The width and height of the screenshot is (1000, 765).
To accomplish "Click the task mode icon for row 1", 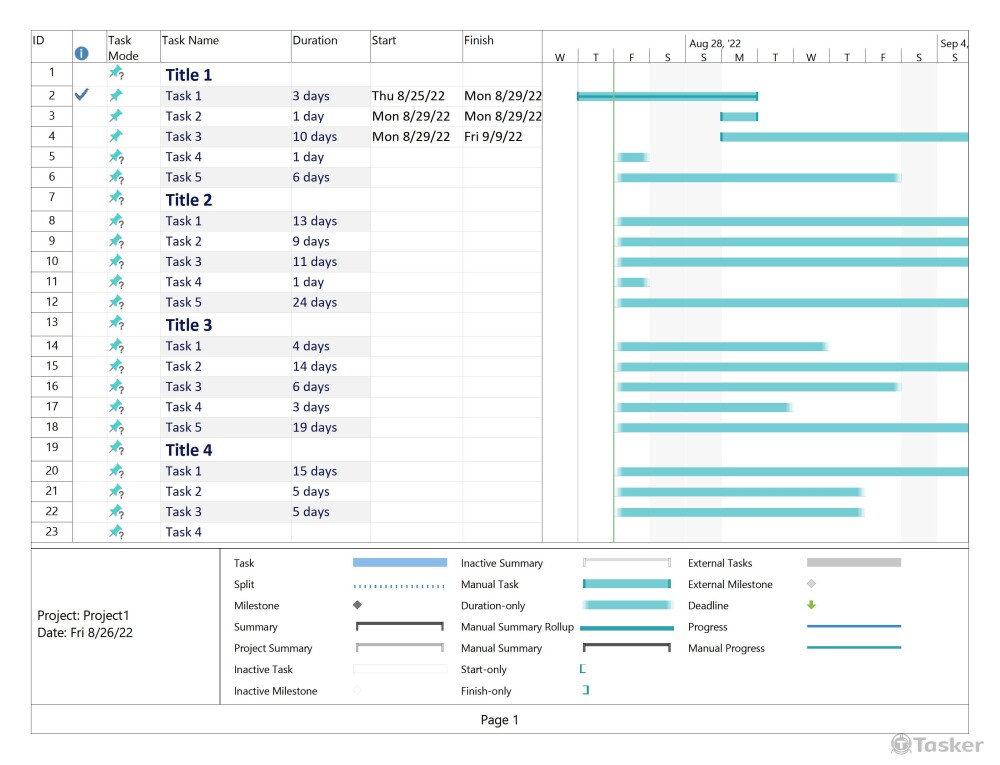I will (x=116, y=74).
